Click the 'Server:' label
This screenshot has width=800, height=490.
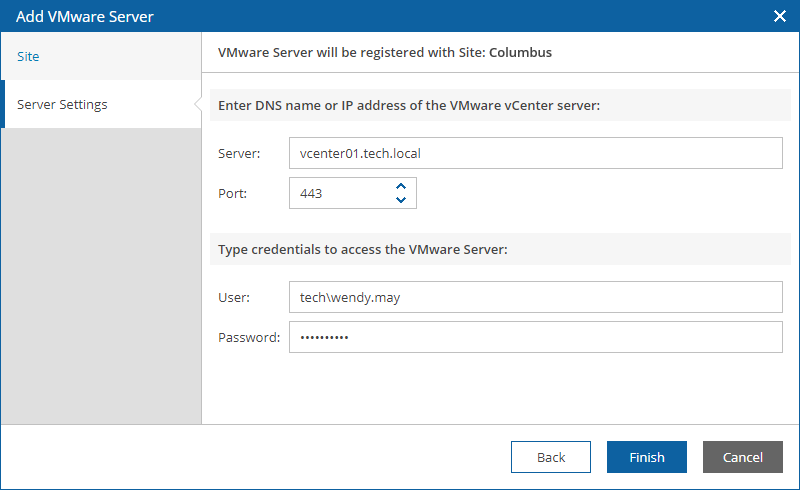[x=239, y=154]
